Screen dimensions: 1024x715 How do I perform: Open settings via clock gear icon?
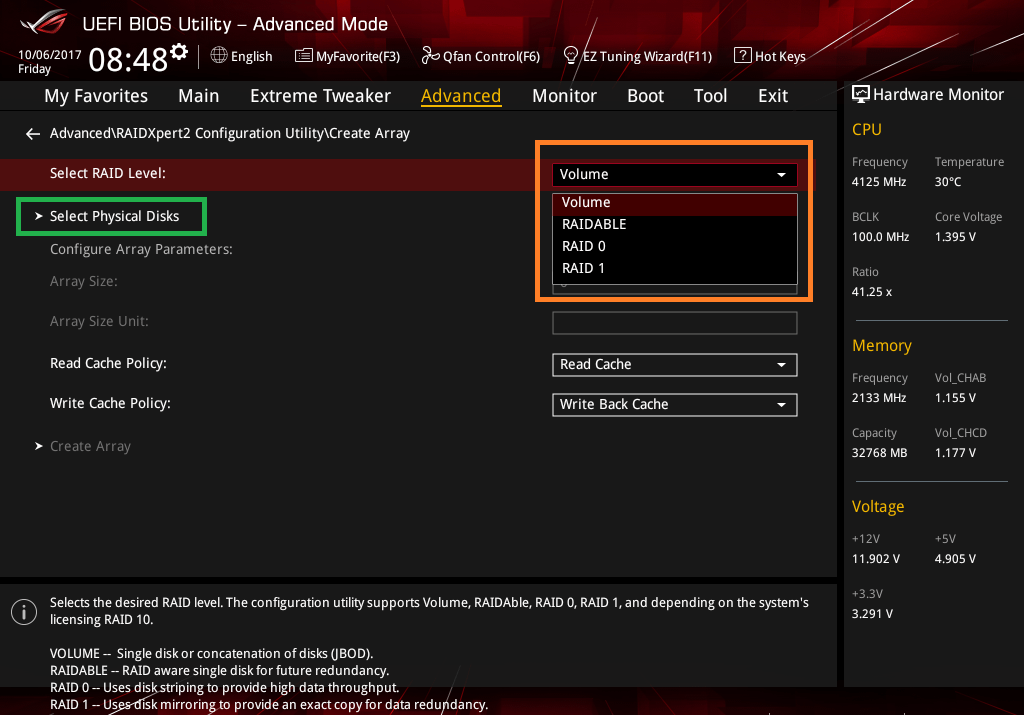pyautogui.click(x=179, y=52)
